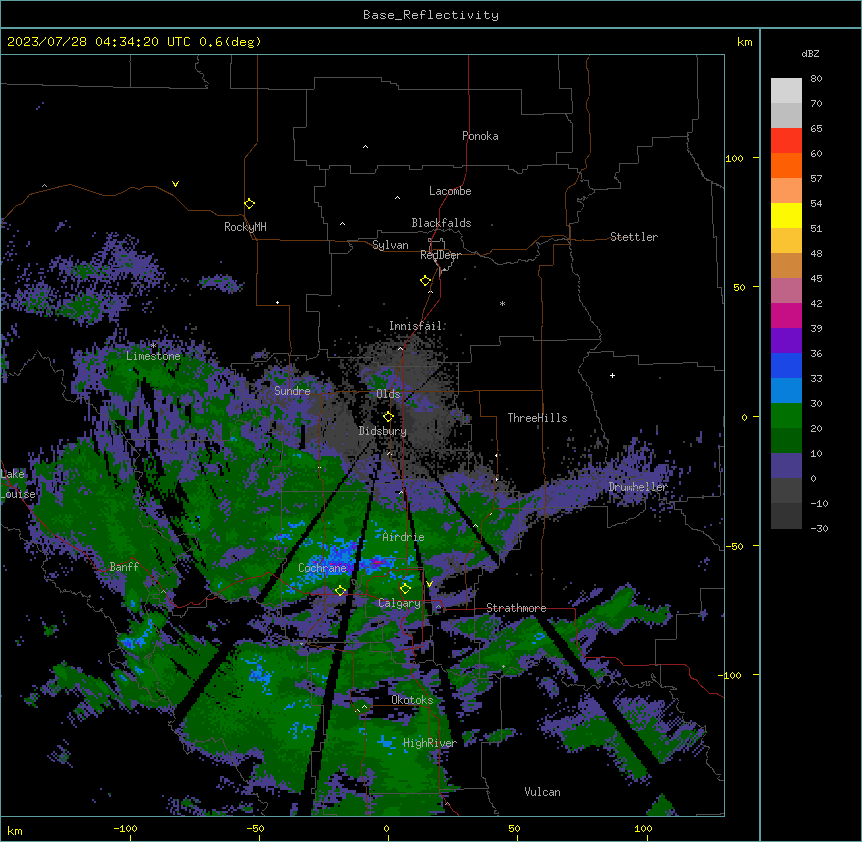Click the light grey 70-80 dBZ legend swatch
Screen dimensions: 862x842
click(x=786, y=91)
